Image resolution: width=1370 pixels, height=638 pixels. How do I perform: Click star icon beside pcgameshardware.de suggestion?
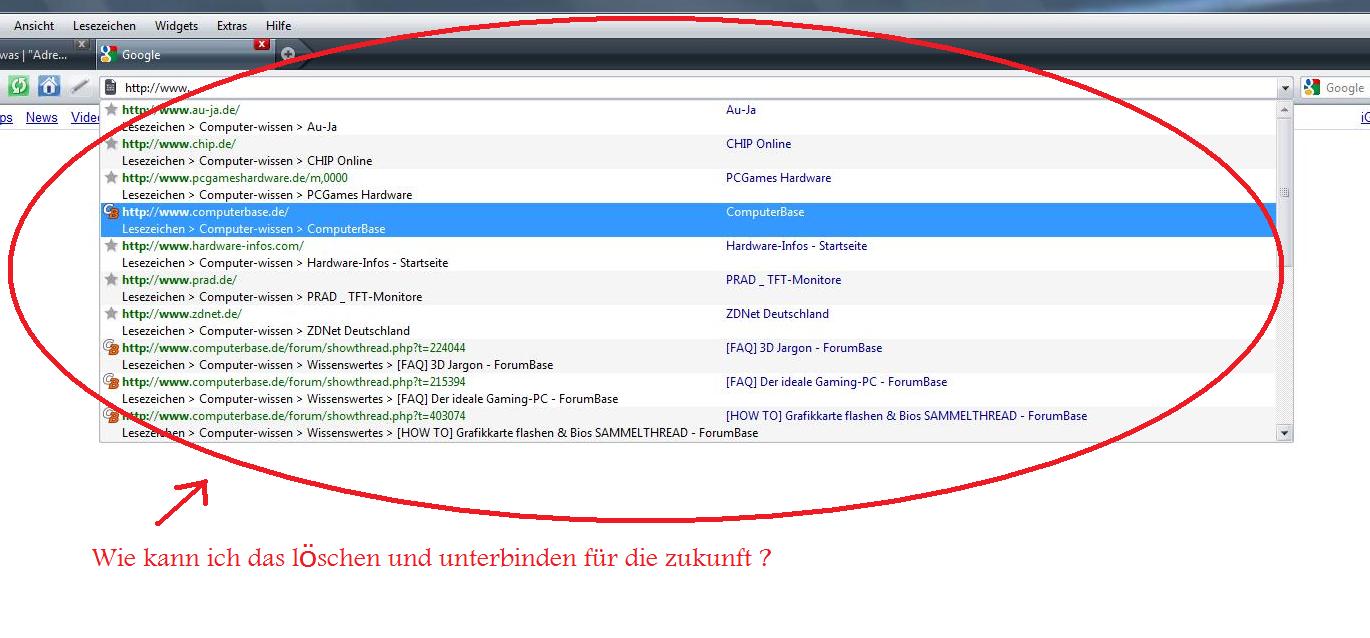click(x=111, y=178)
